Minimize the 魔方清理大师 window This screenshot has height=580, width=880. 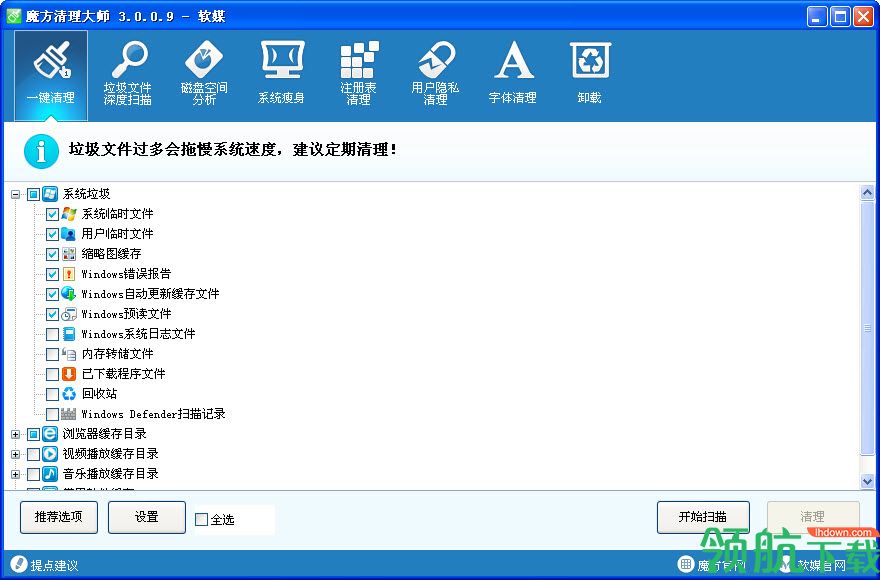click(817, 16)
